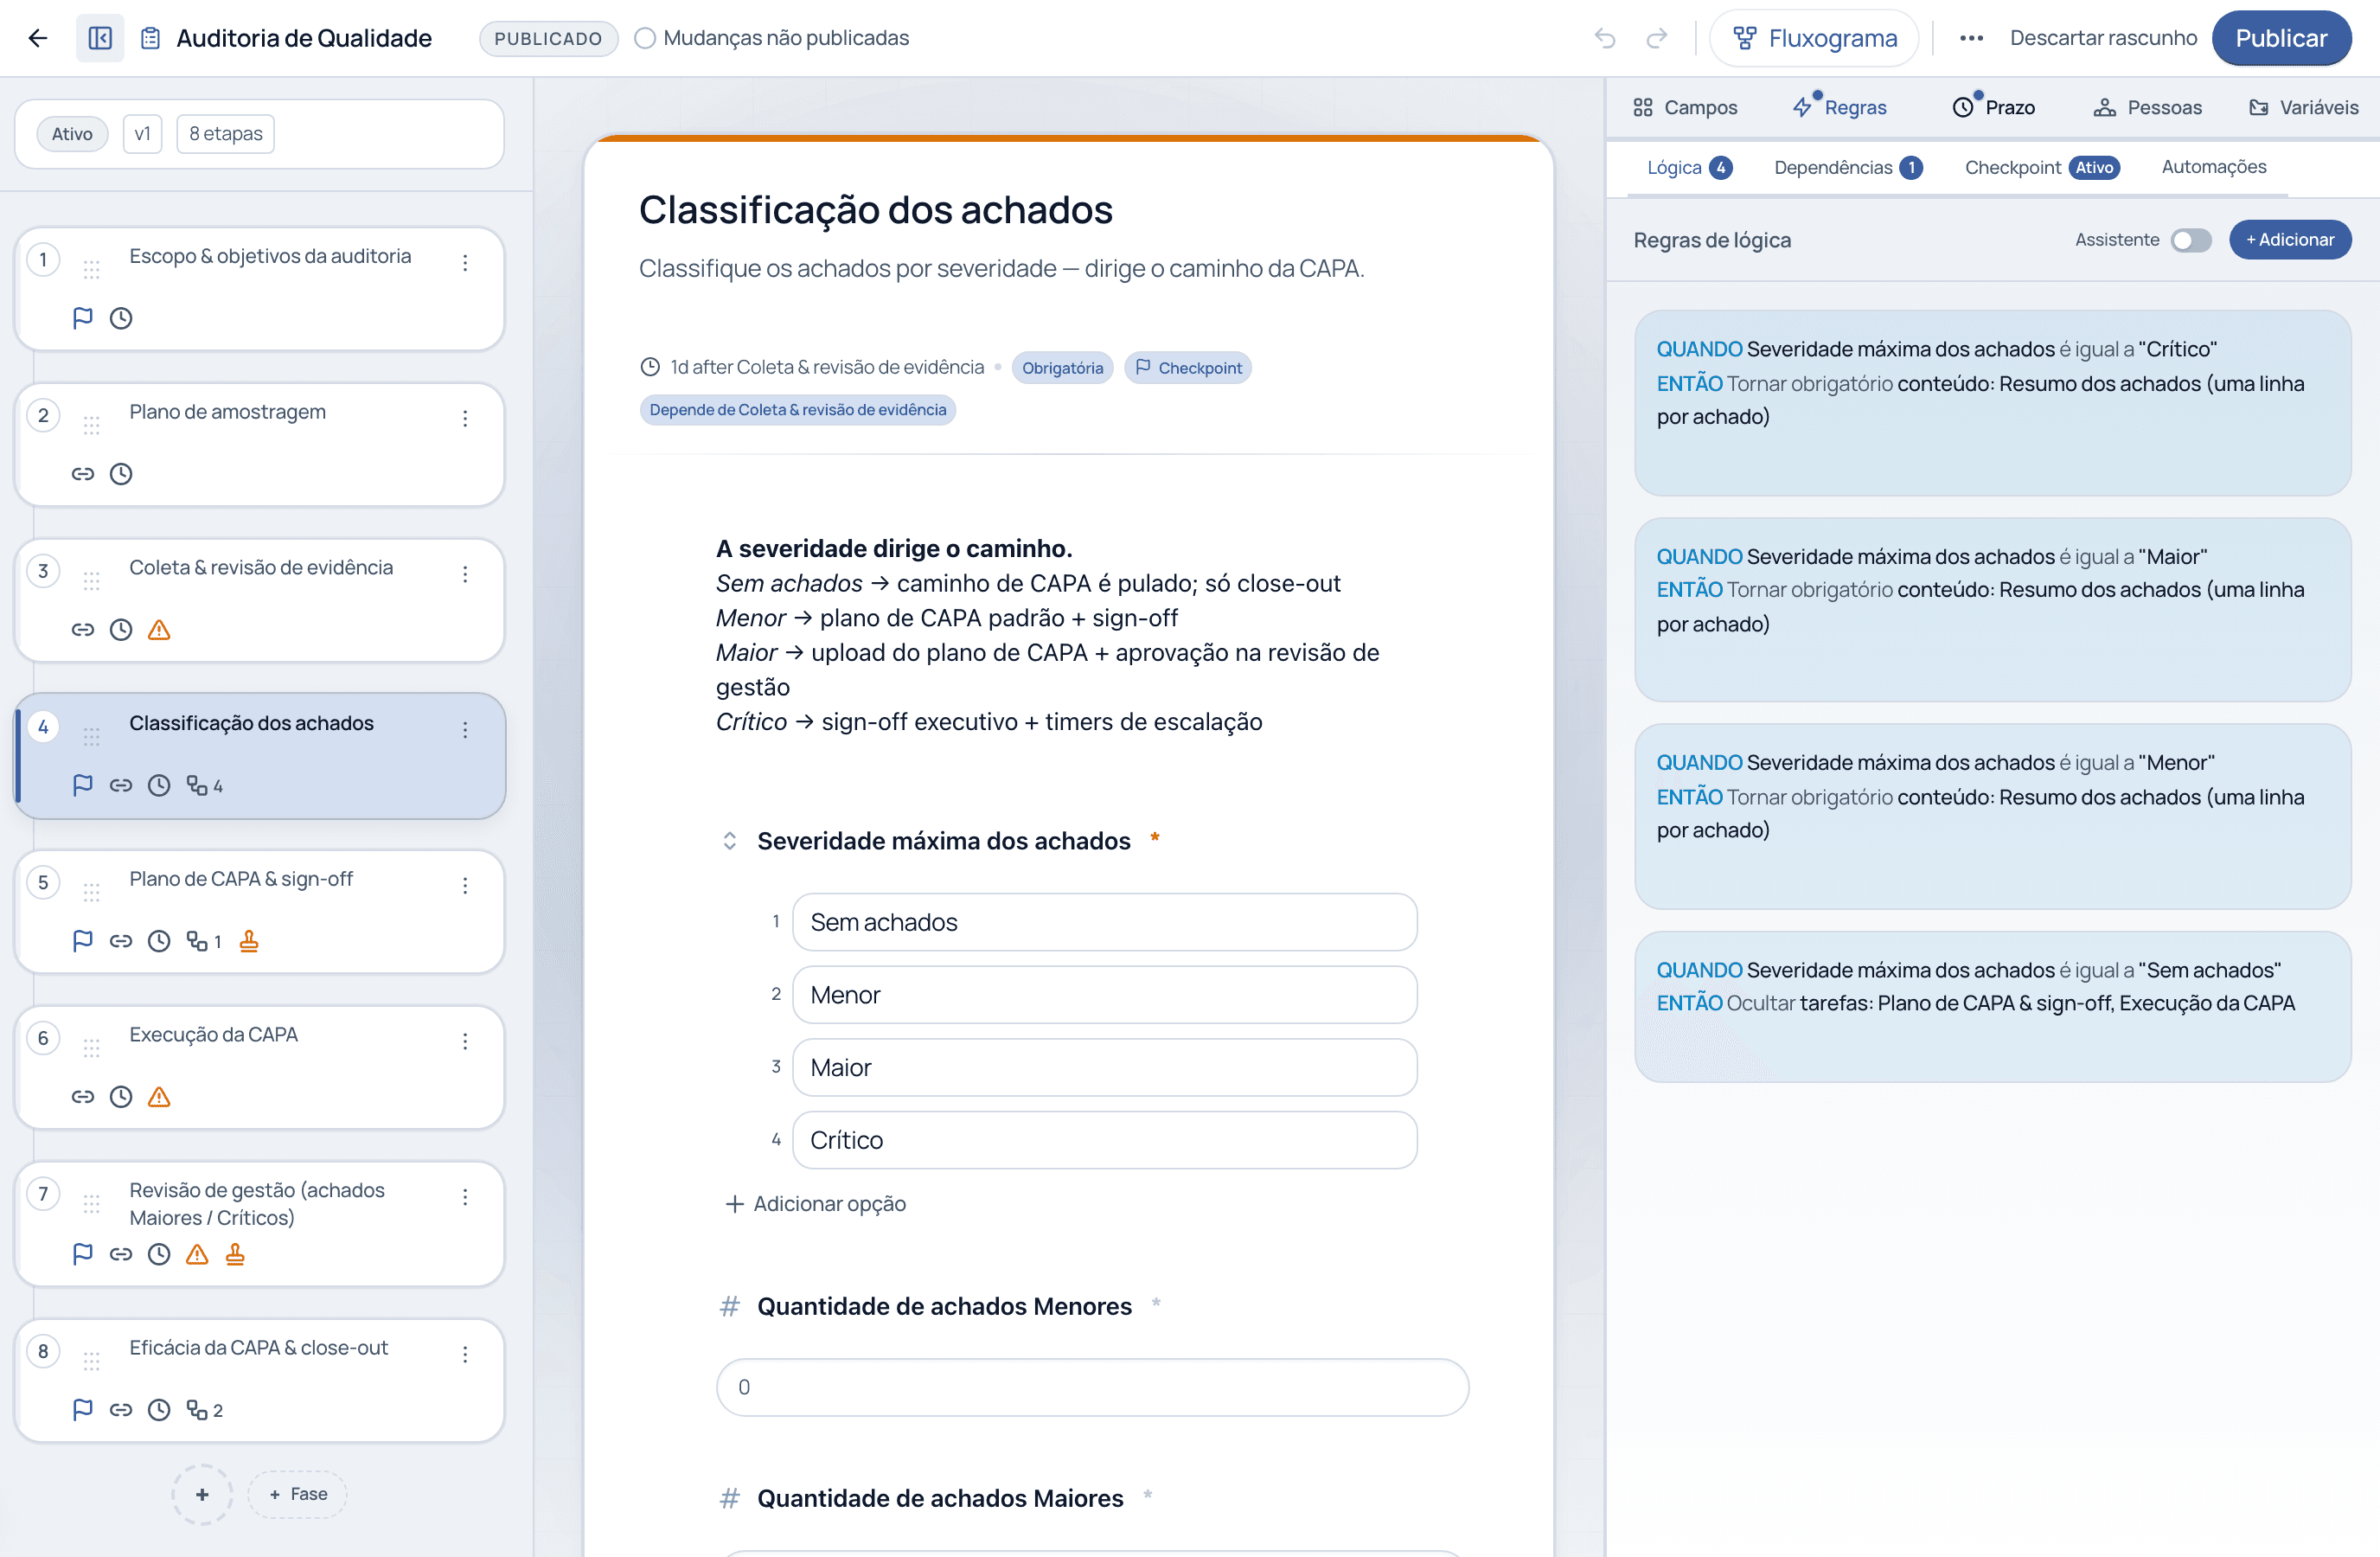Click Adicionar opção link
Screen dimensions: 2380x1557
pos(816,1204)
